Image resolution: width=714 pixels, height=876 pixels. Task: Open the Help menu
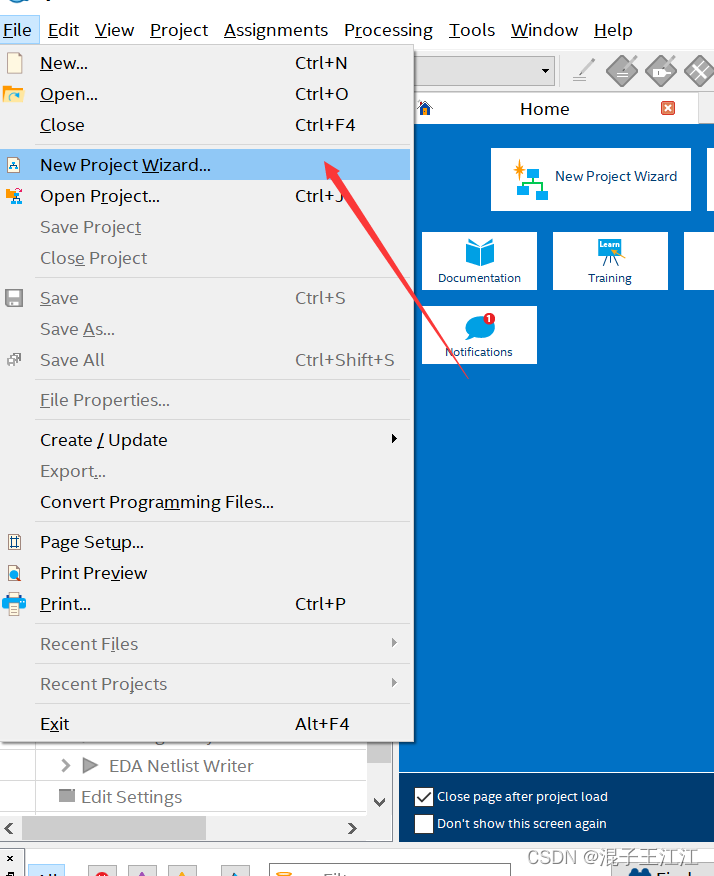click(613, 30)
